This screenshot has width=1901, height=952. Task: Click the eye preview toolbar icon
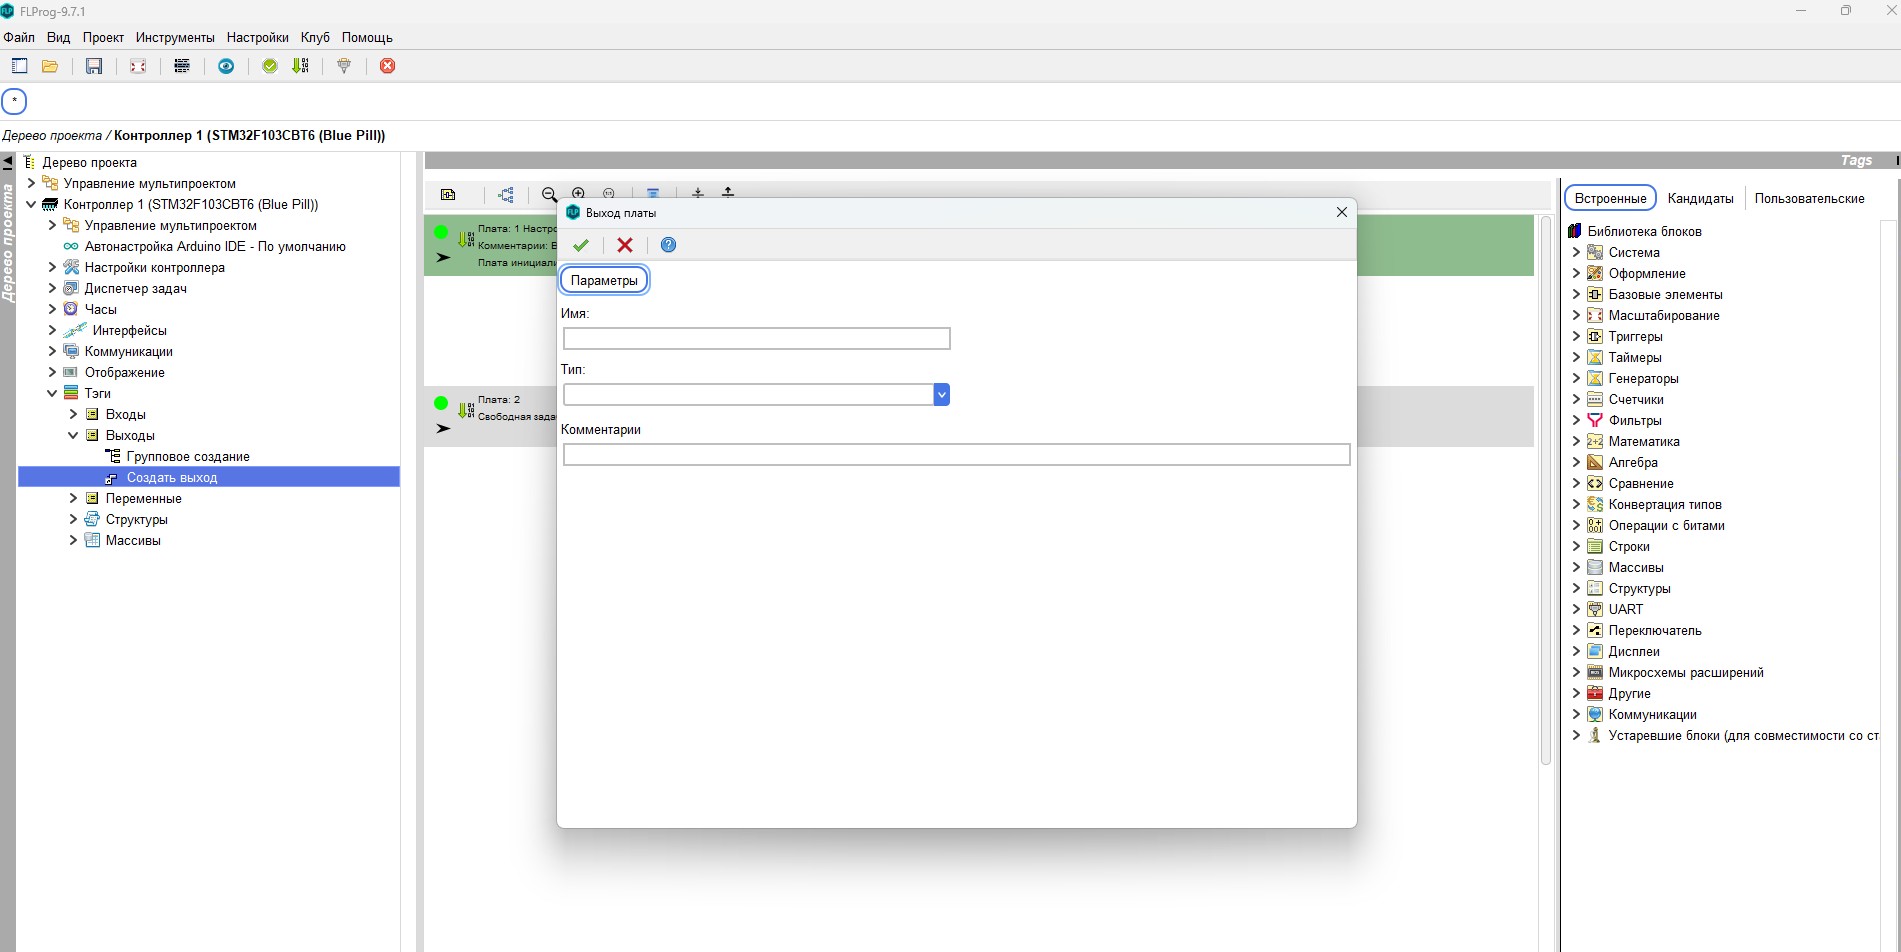[x=226, y=66]
